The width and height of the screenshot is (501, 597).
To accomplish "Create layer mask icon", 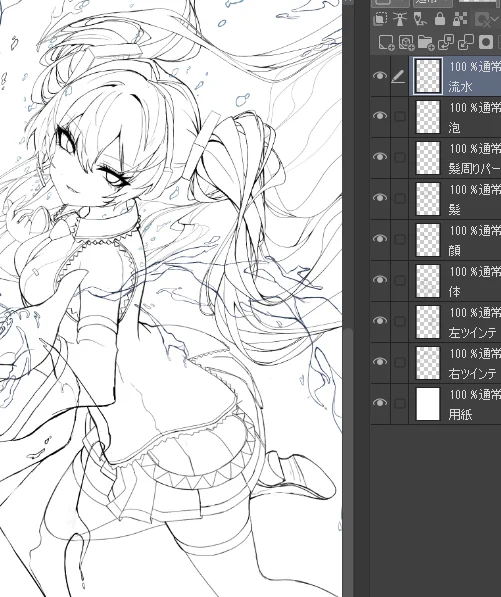I will pos(486,43).
